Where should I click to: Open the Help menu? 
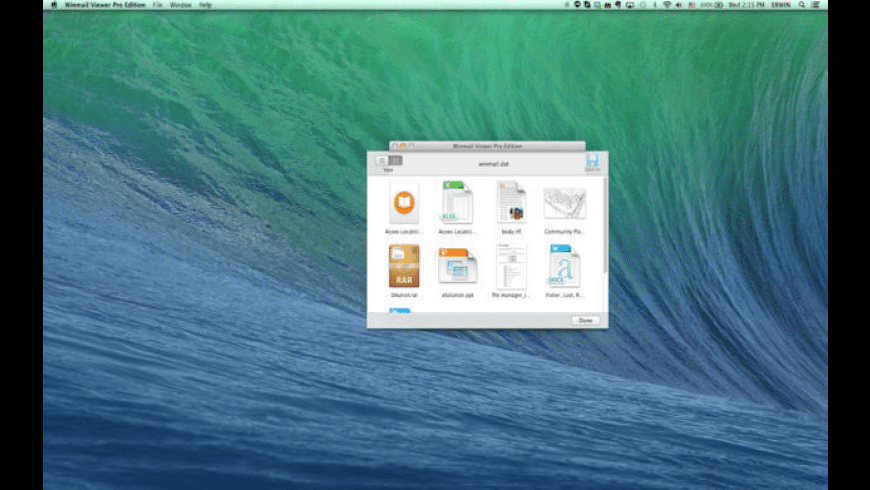pos(205,5)
